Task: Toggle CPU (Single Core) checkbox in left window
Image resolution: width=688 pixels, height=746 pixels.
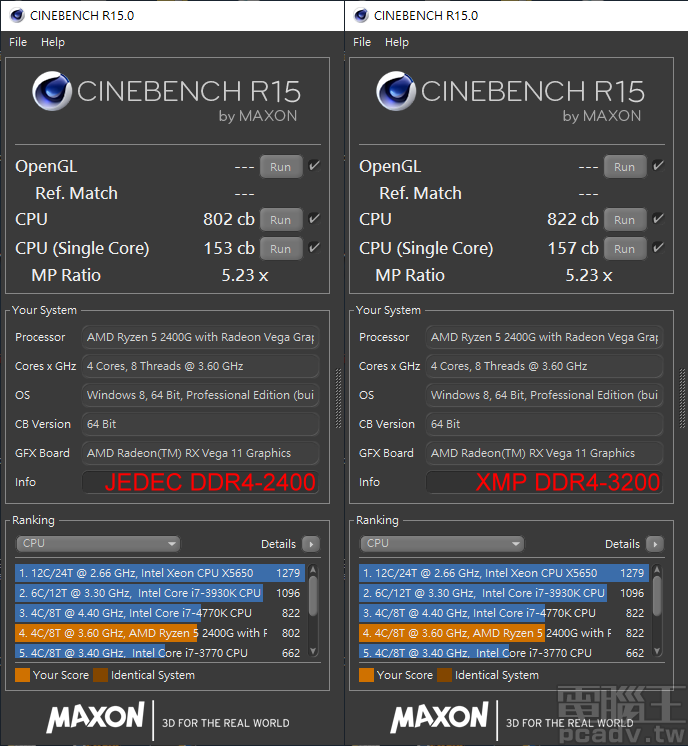Action: point(314,248)
